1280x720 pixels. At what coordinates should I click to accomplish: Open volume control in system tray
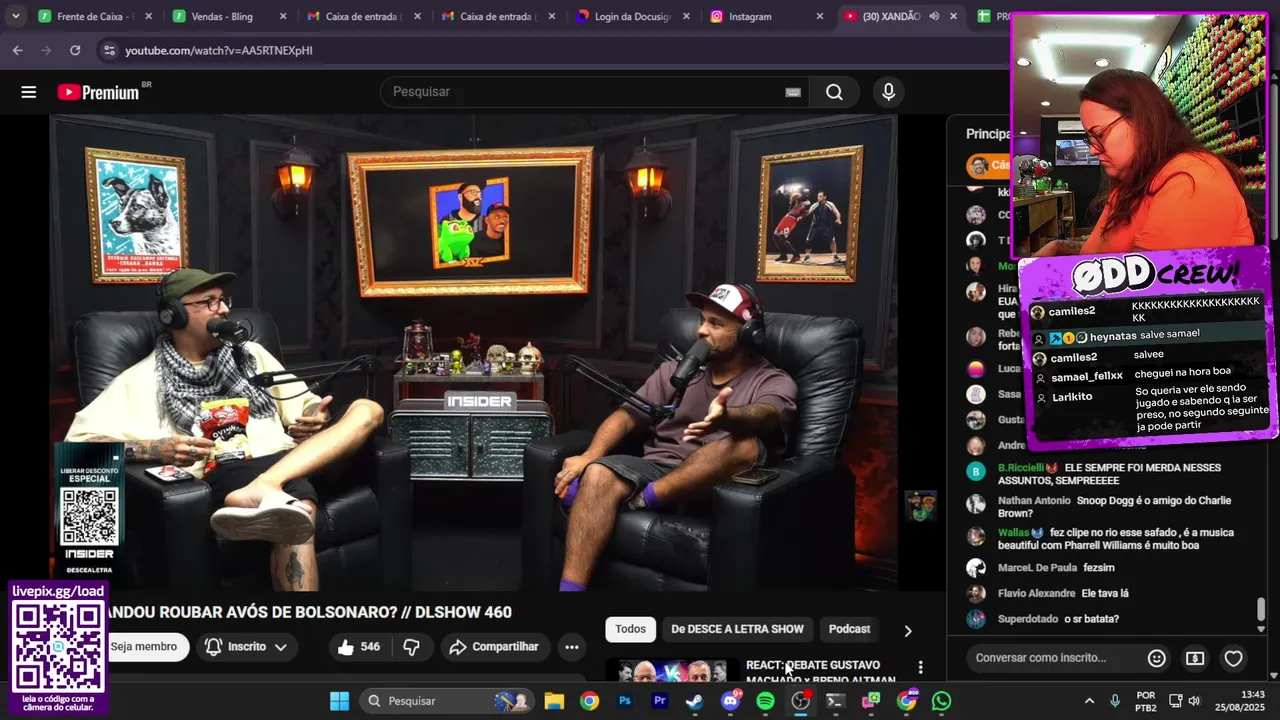click(1194, 701)
